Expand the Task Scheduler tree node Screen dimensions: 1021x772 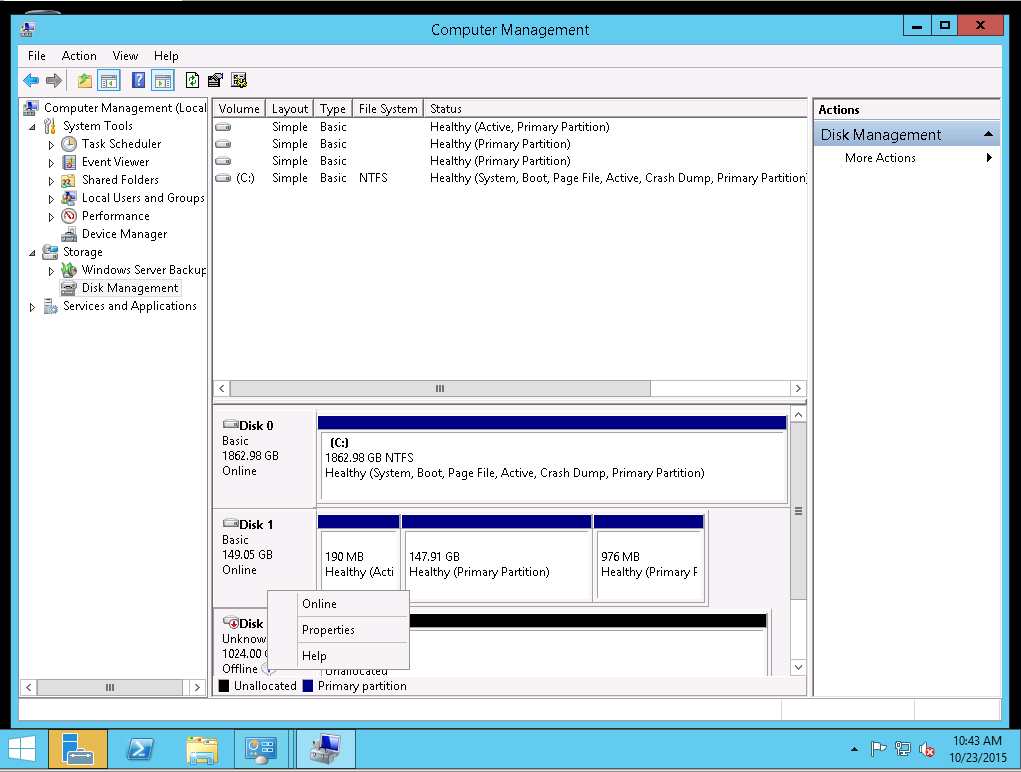pos(52,145)
